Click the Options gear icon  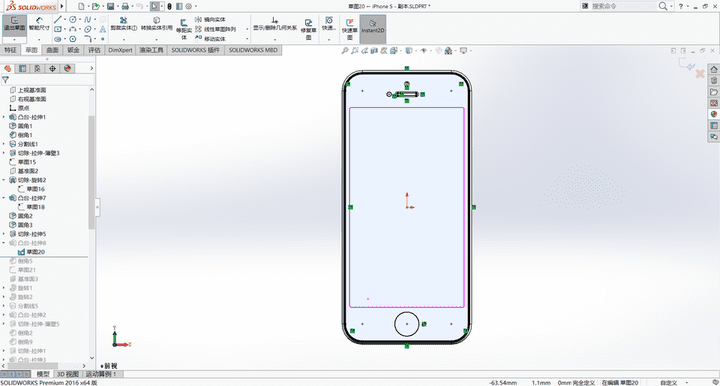pos(188,6)
